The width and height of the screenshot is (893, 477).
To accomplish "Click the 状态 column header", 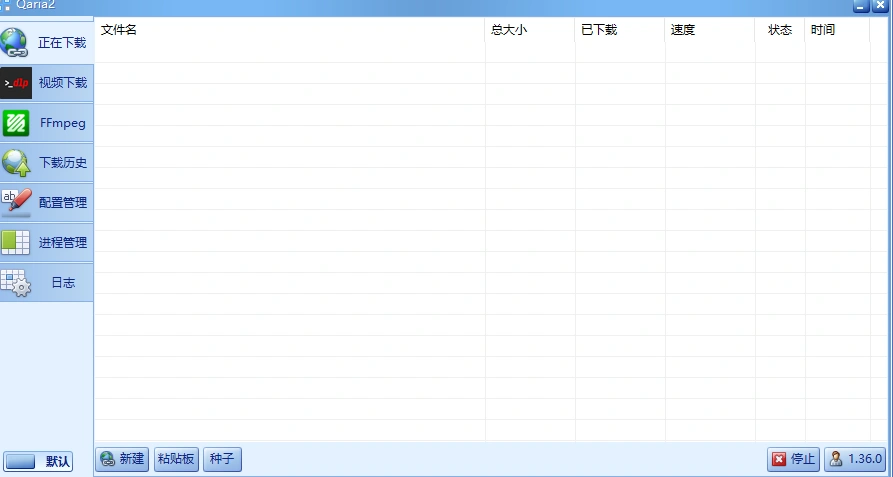I will 780,30.
